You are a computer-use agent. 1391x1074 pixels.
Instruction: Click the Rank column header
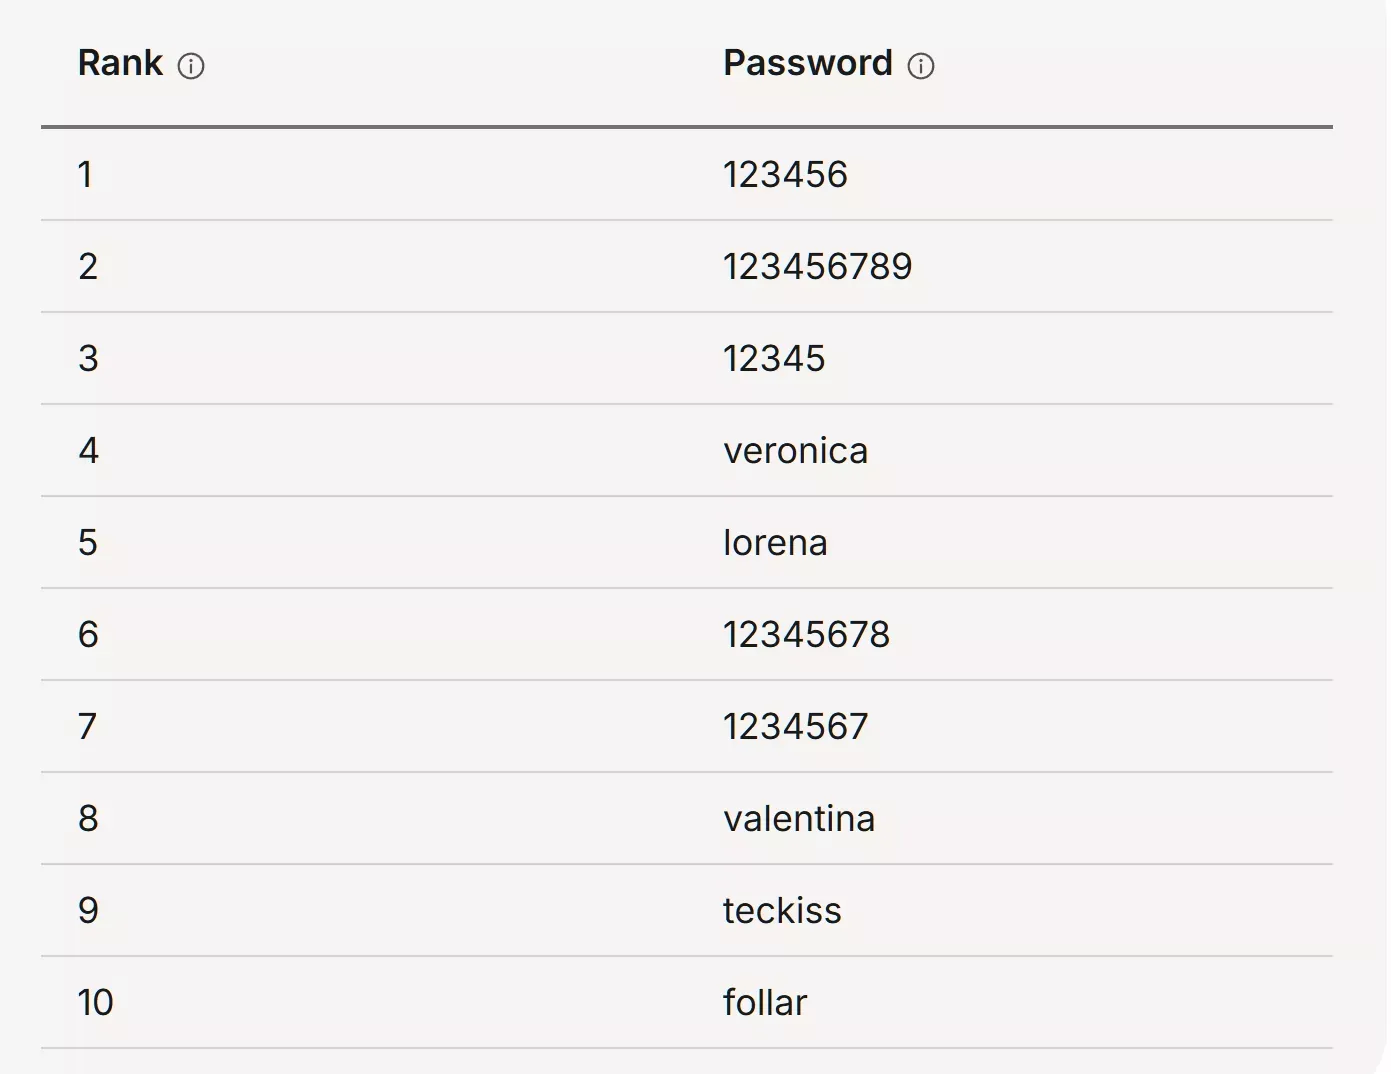tap(120, 63)
